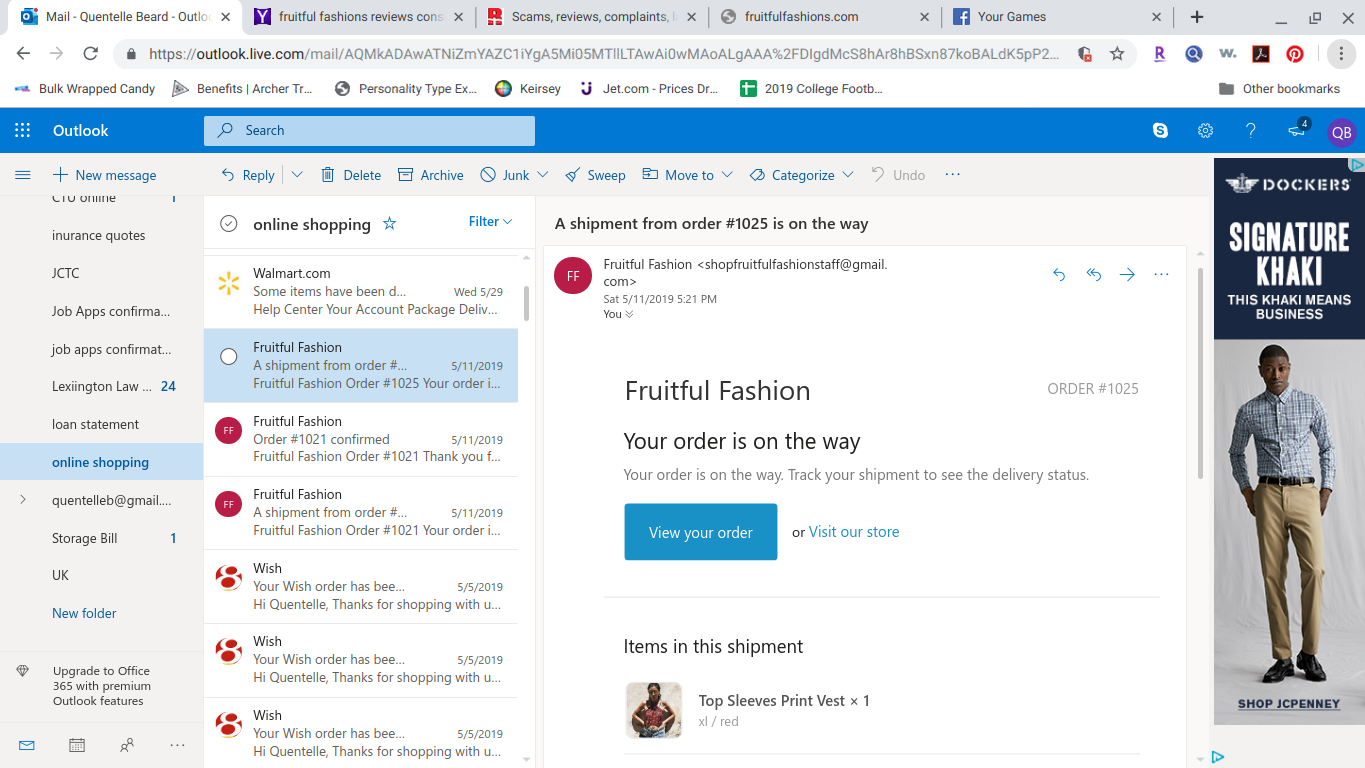
Task: Open a new browser tab
Action: point(1197,17)
